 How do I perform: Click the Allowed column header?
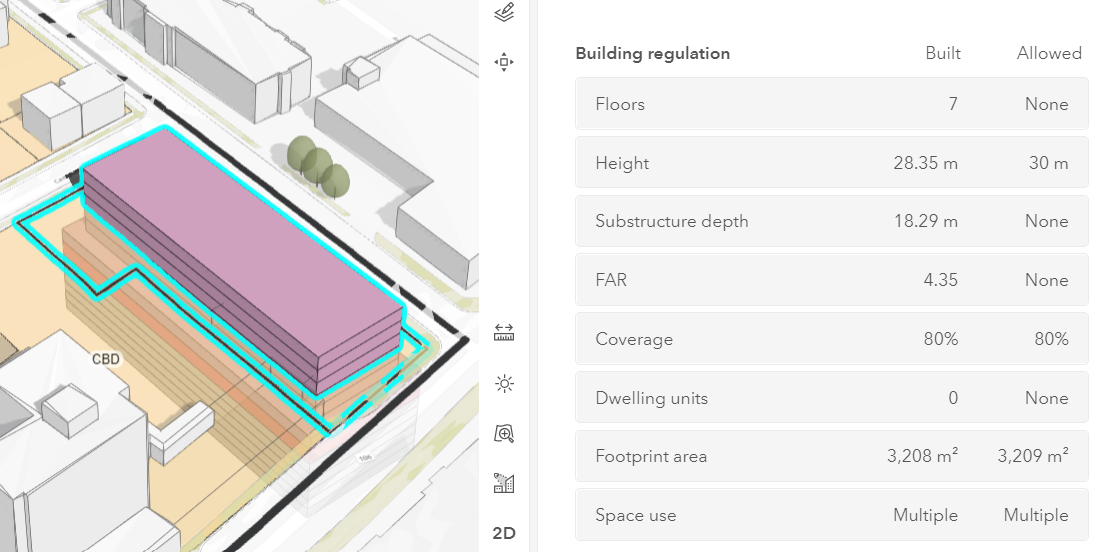(x=1049, y=53)
